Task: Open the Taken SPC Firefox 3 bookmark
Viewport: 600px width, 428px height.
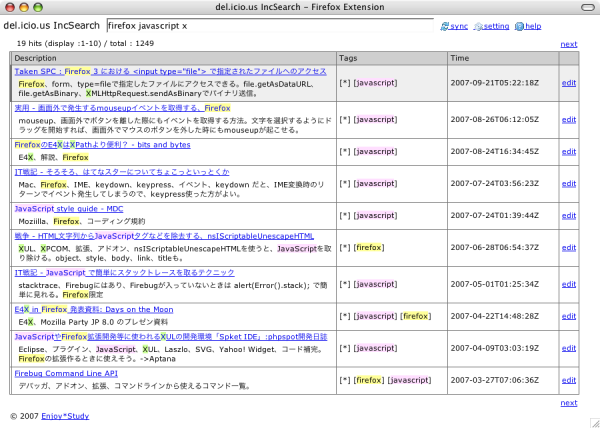Action: coord(171,72)
